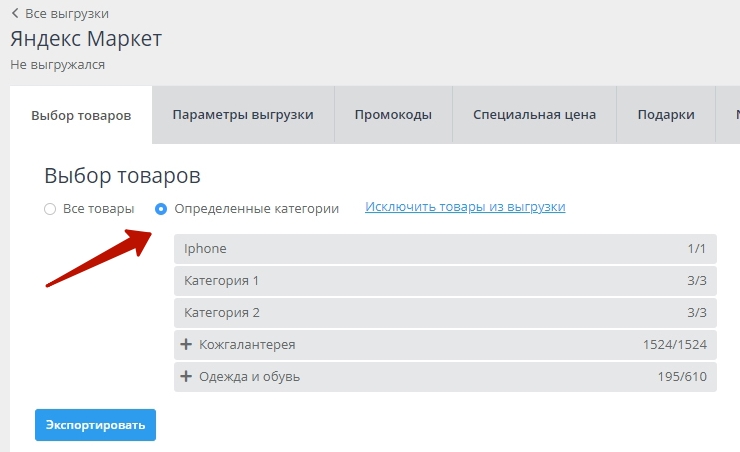Click the 195/610 count in Одежда row
Screen dimensions: 740x452
pyautogui.click(x=682, y=377)
